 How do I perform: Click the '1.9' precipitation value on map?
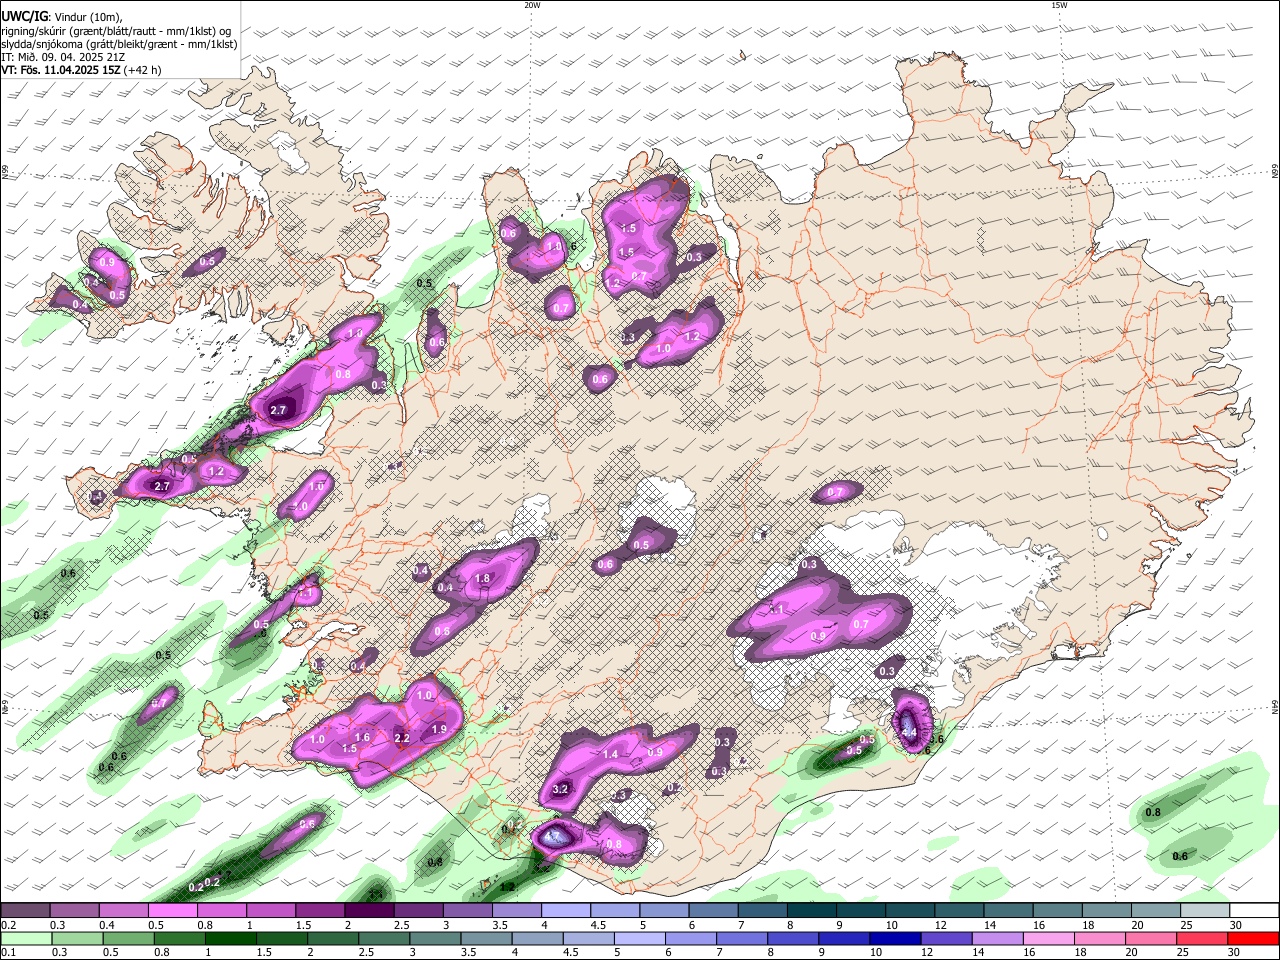[439, 729]
